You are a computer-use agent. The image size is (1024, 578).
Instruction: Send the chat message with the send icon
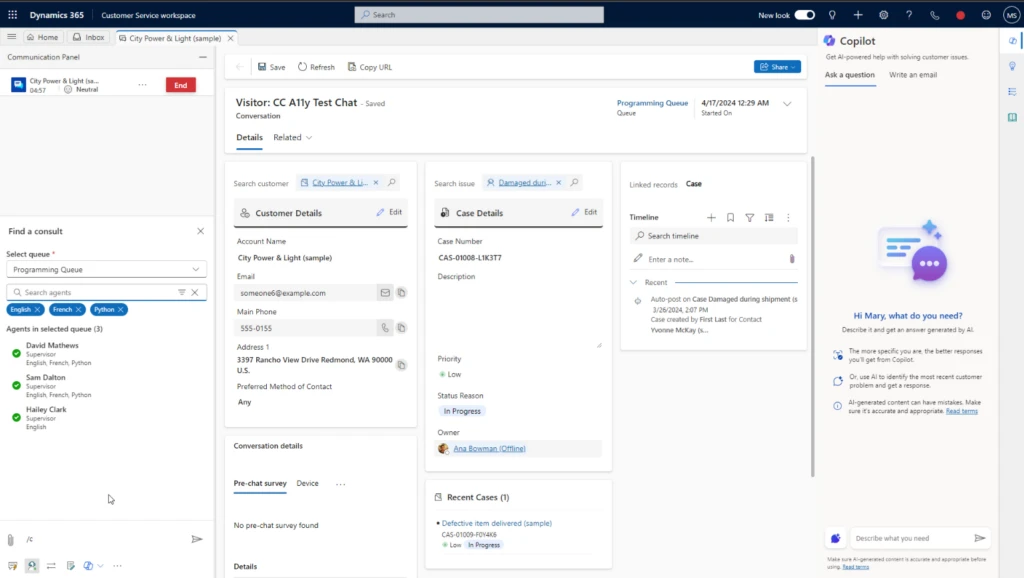(197, 539)
